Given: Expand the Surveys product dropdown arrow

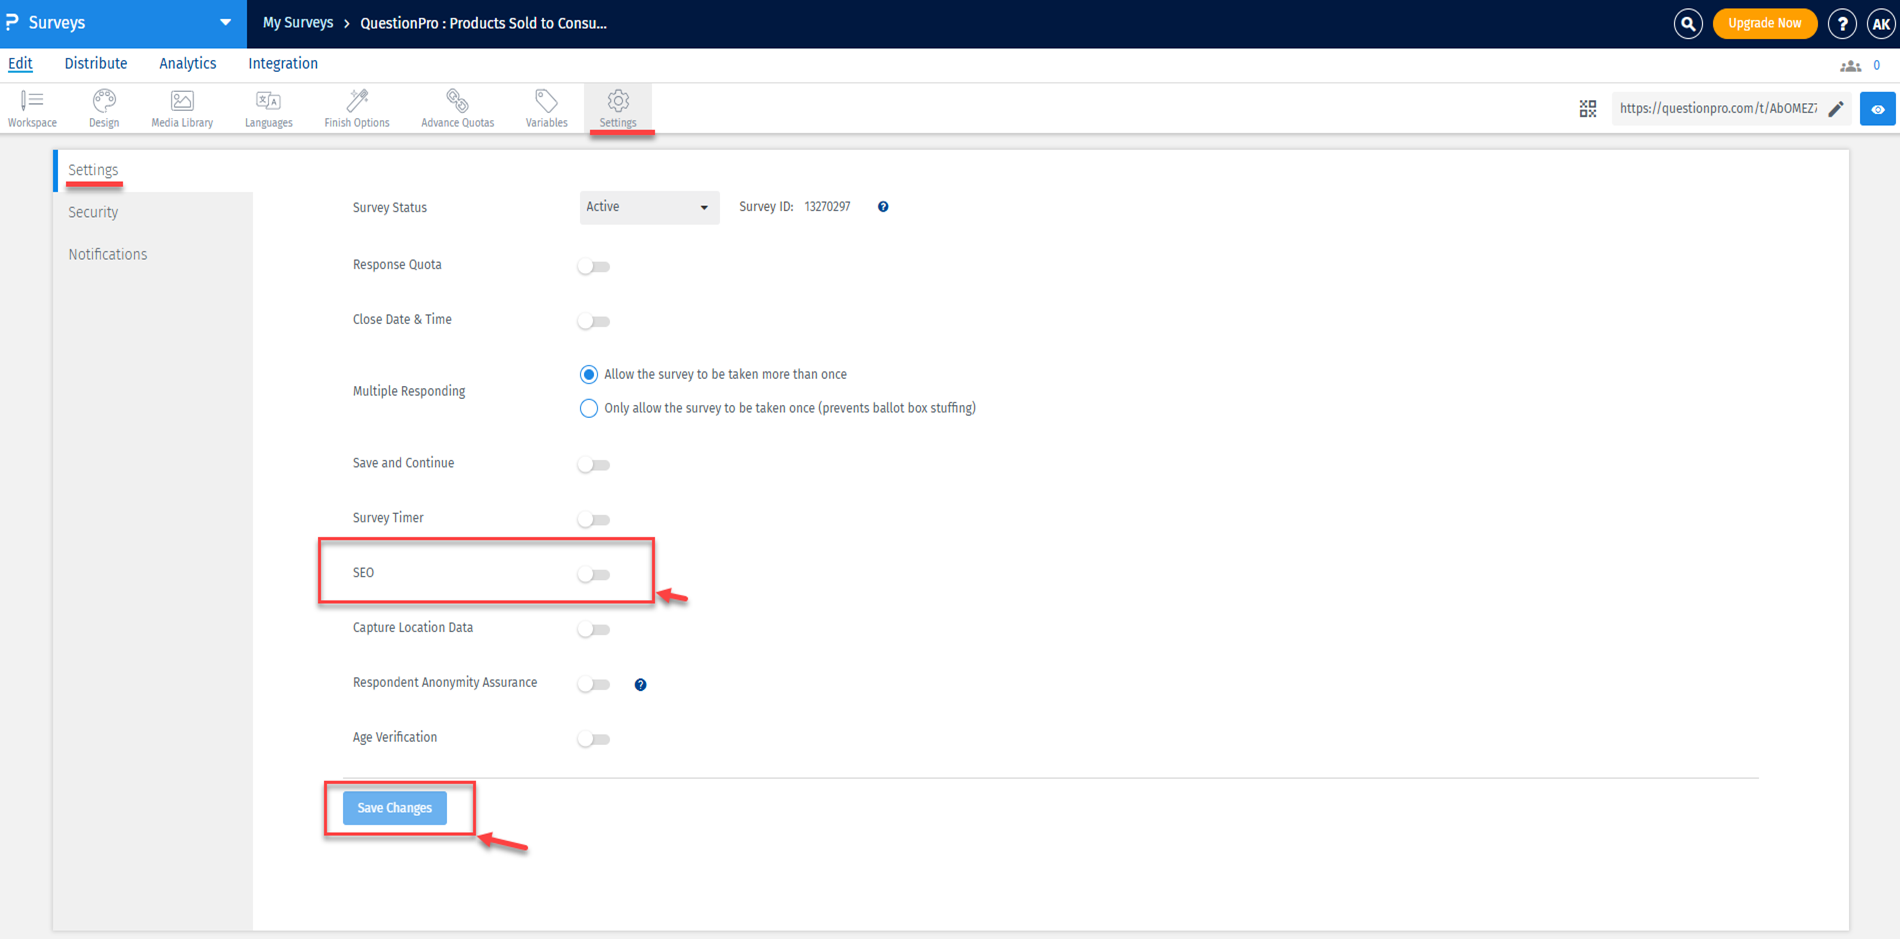Looking at the screenshot, I should click(x=225, y=22).
